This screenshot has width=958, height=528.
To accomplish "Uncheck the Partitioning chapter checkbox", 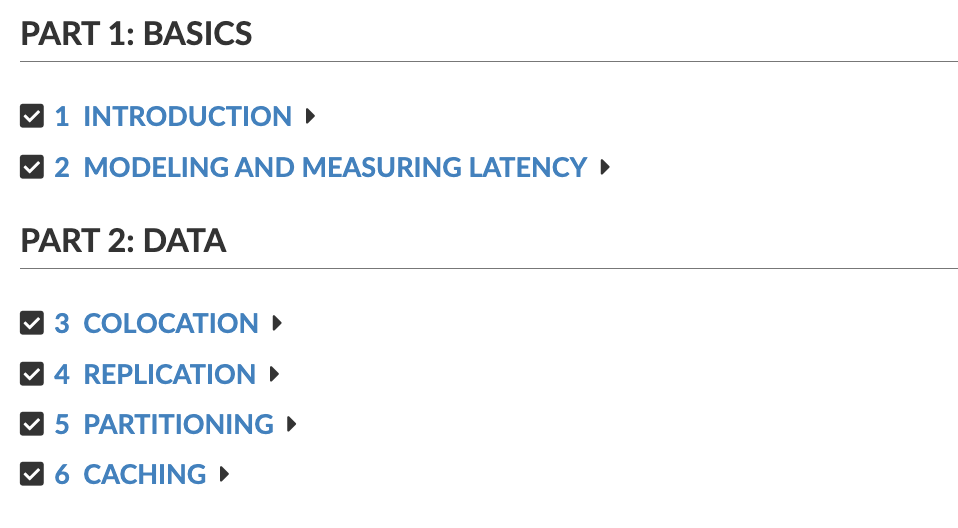I will coord(32,424).
